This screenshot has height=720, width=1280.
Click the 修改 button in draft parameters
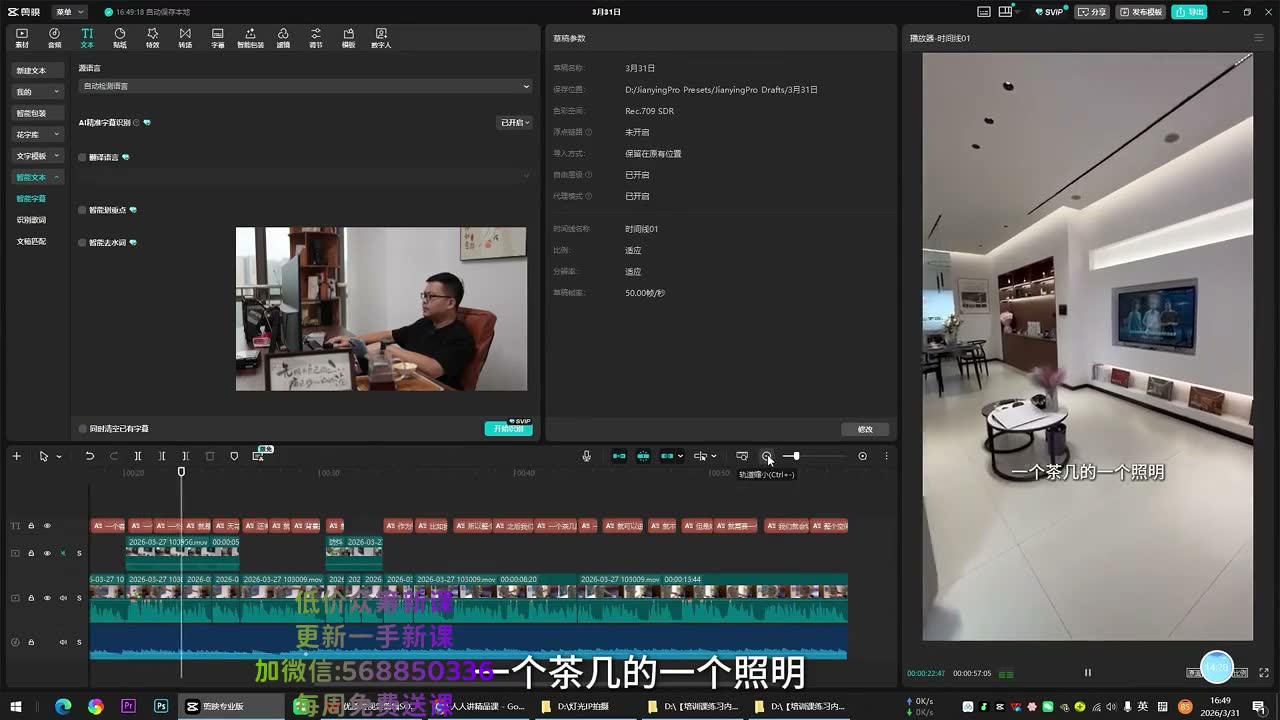tap(865, 429)
